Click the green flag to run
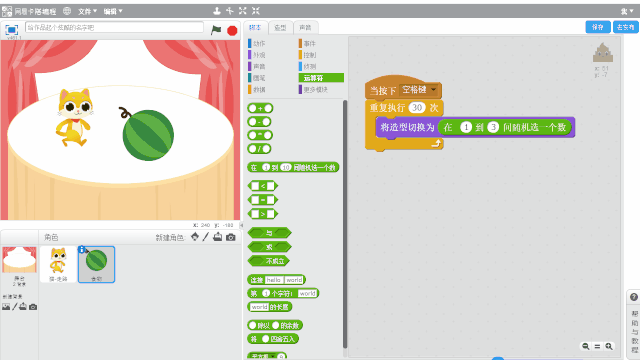The width and height of the screenshot is (640, 360). (216, 30)
